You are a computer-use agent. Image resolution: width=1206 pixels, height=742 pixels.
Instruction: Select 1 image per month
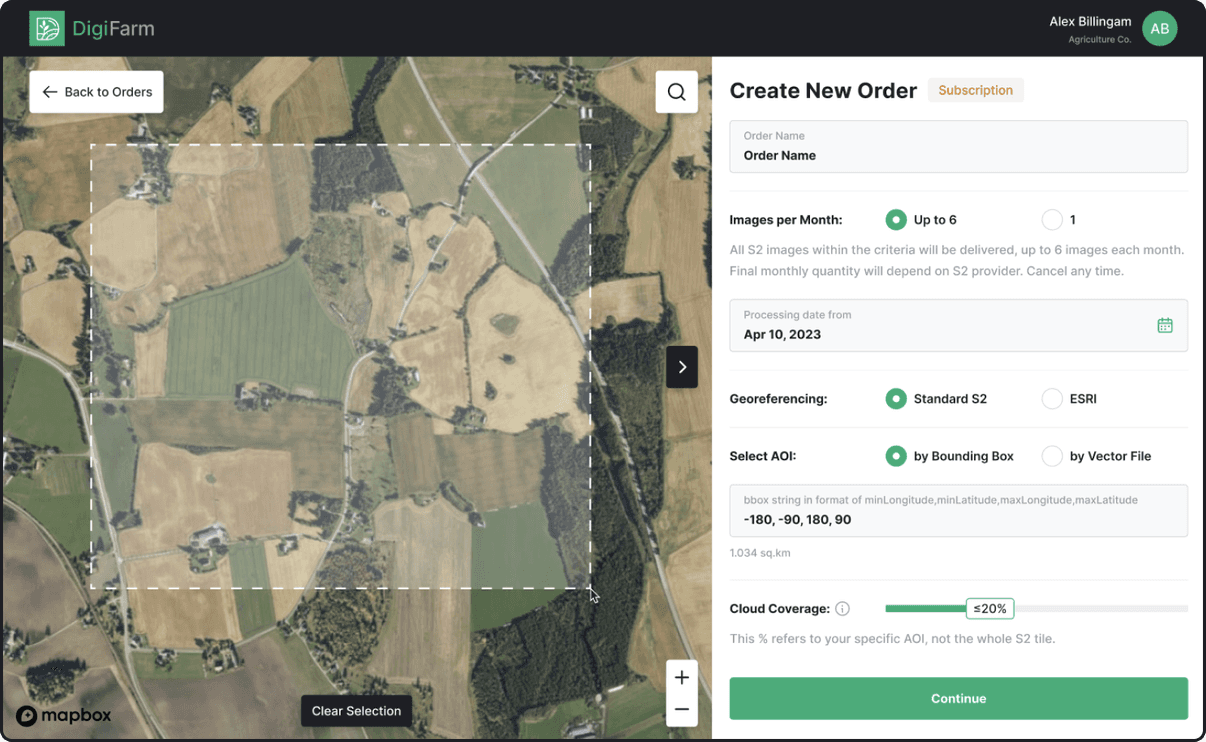click(x=1052, y=219)
